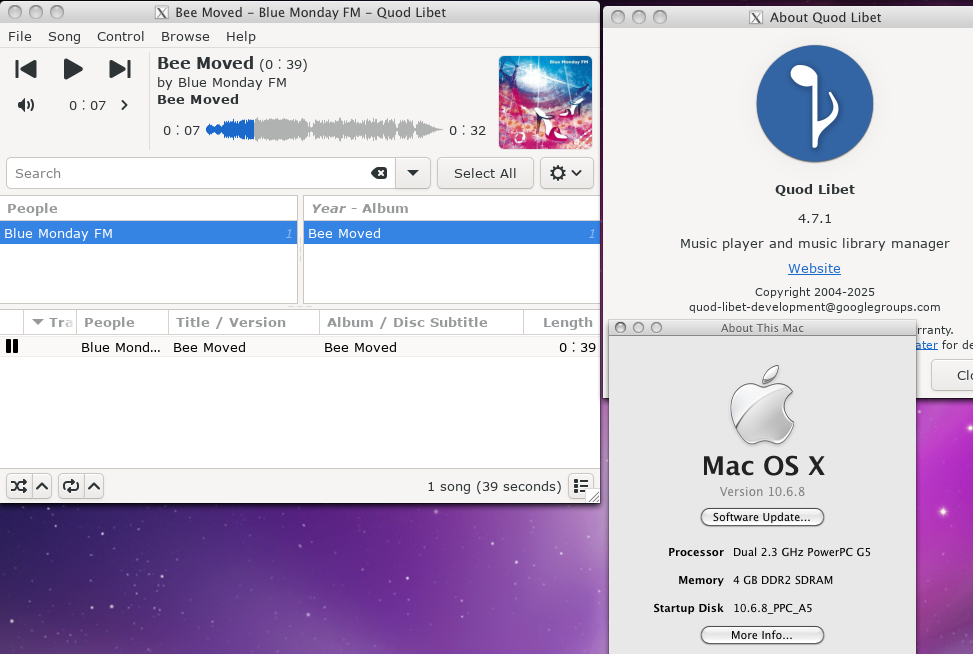
Task: Sort by Album / Disc Subtitle column
Action: click(x=421, y=322)
